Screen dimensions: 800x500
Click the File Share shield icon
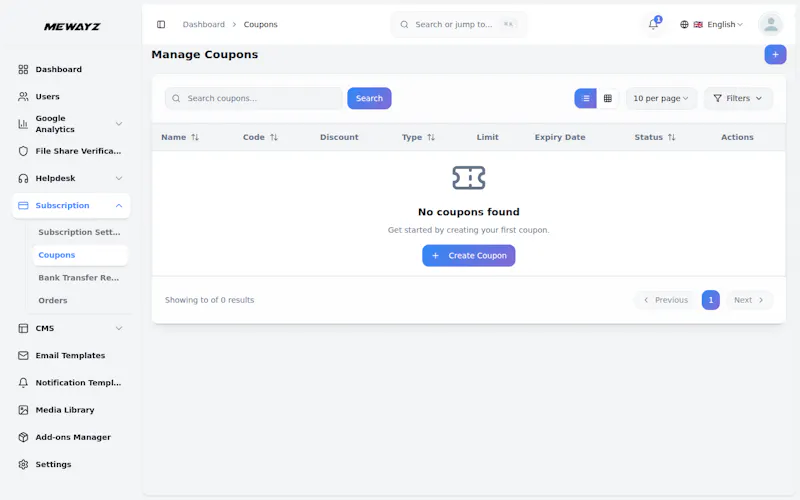(x=23, y=151)
